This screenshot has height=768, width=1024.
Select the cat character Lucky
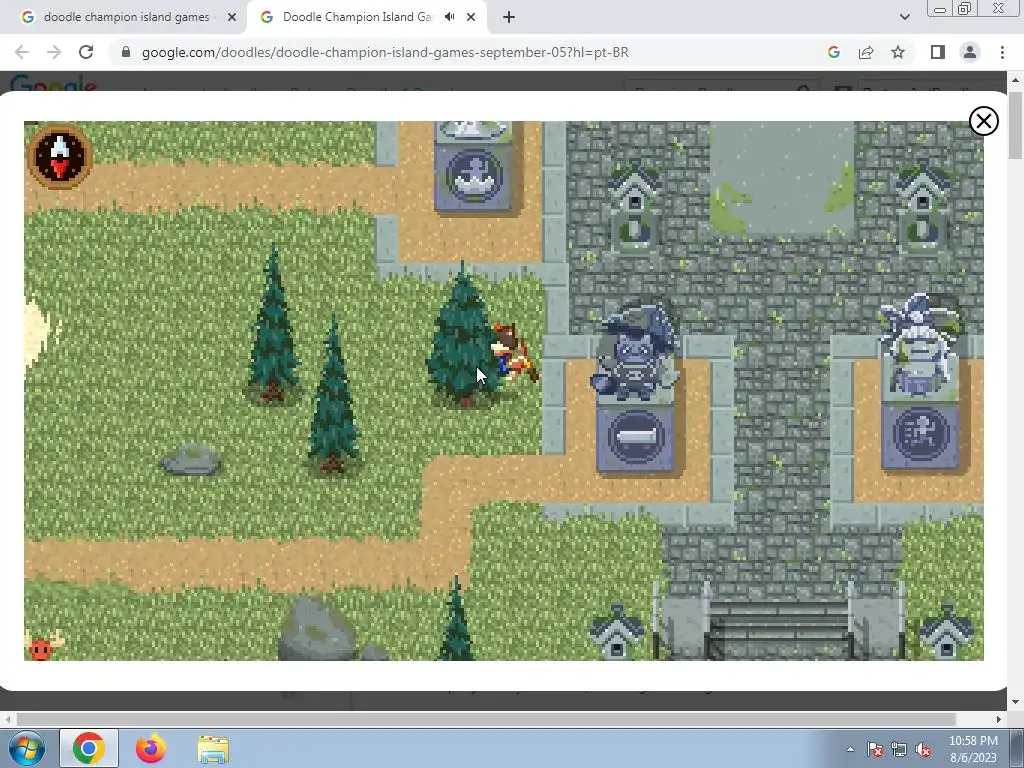coord(514,353)
